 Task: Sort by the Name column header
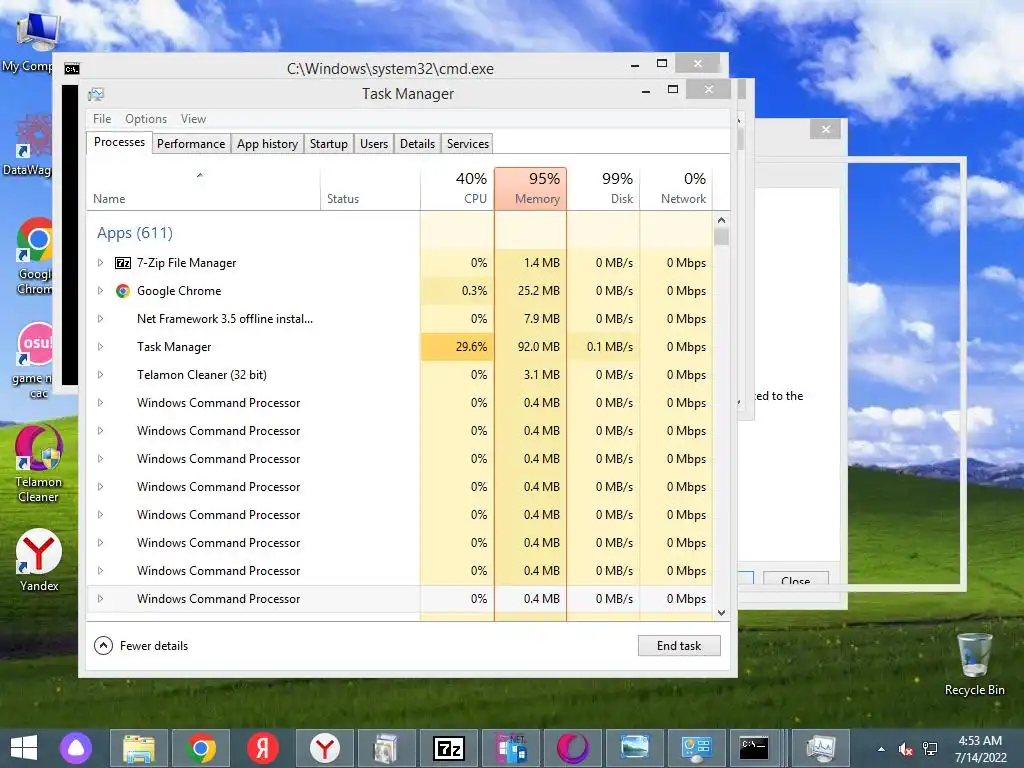point(203,189)
